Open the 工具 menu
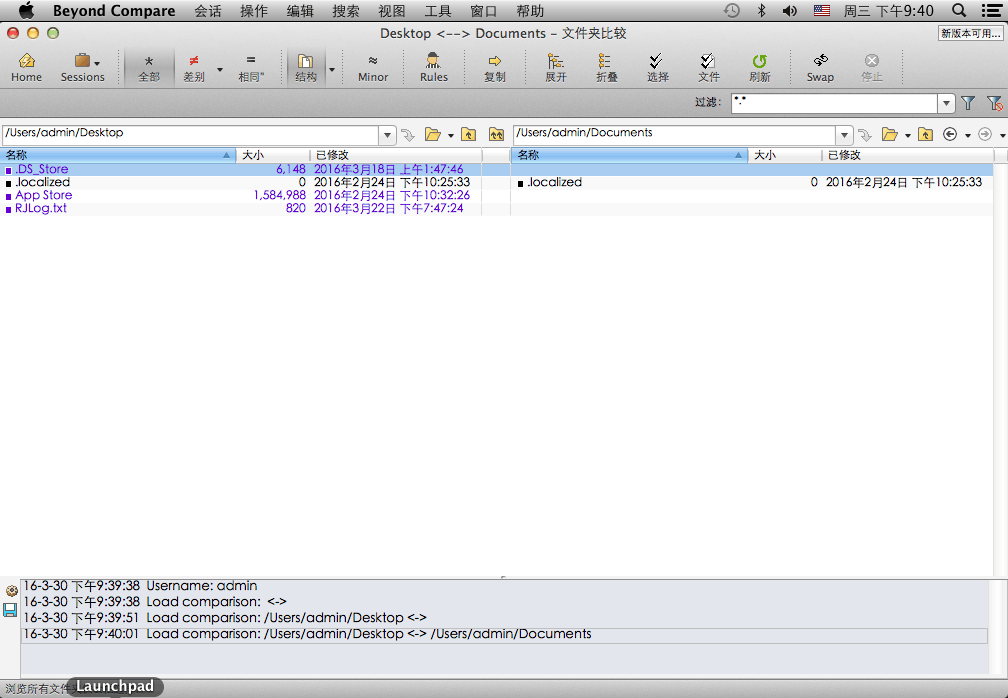Screen dimensions: 1008x698 click(x=438, y=10)
